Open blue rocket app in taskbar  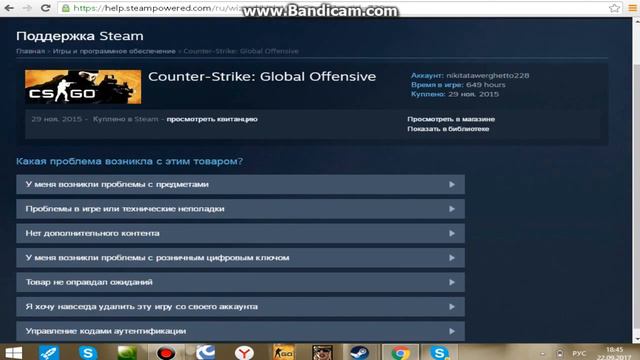[x=49, y=353]
